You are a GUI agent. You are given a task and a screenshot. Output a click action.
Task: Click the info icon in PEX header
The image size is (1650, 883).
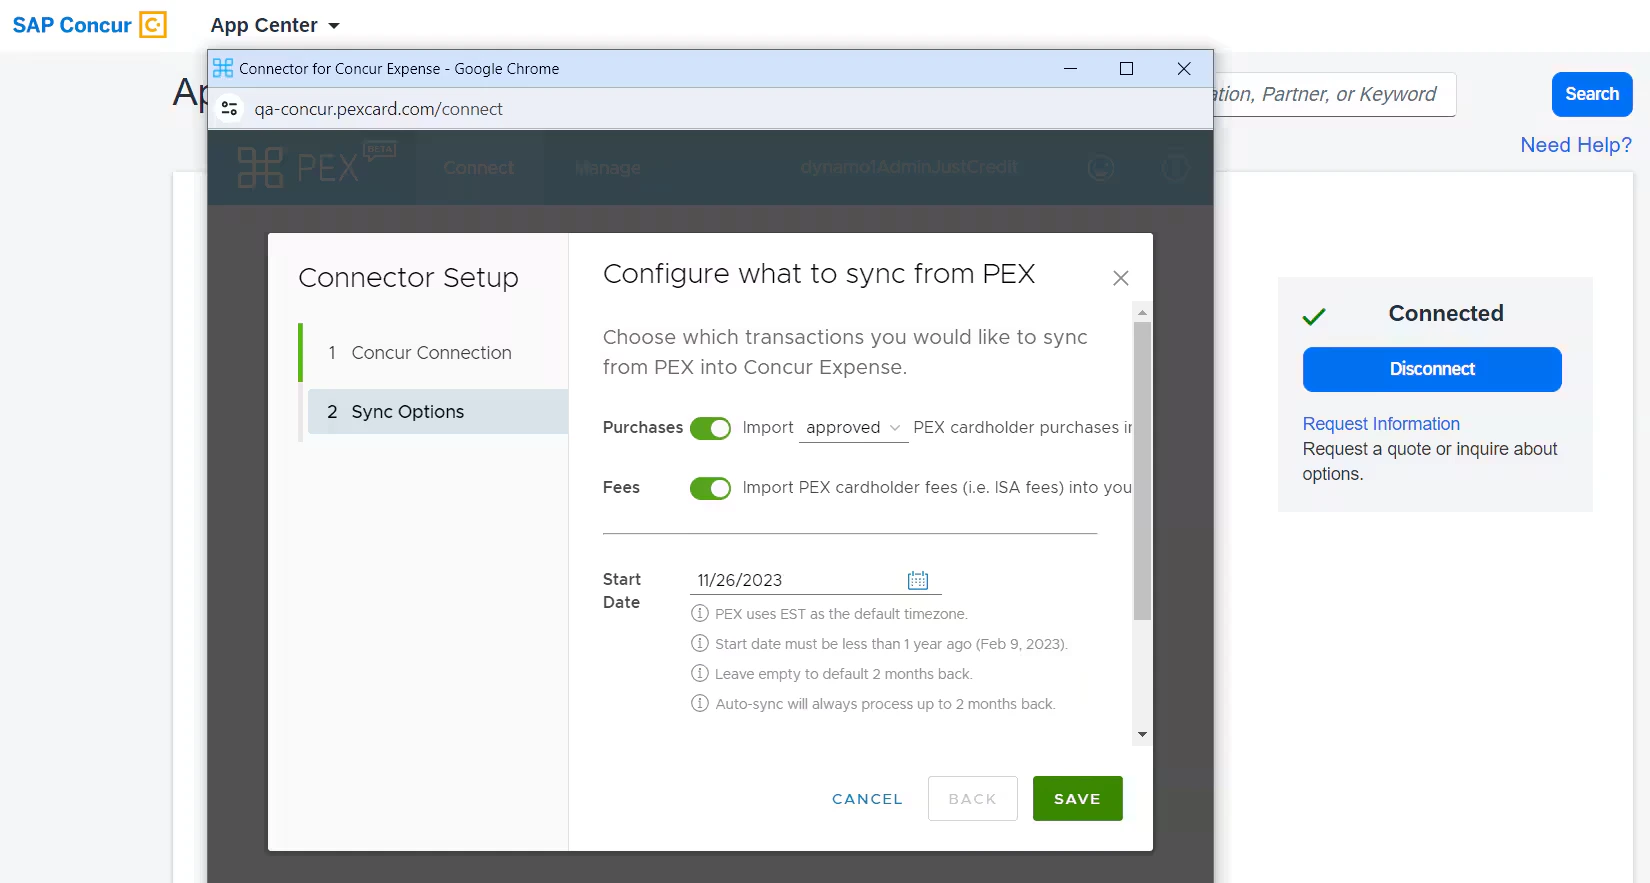coord(1175,168)
